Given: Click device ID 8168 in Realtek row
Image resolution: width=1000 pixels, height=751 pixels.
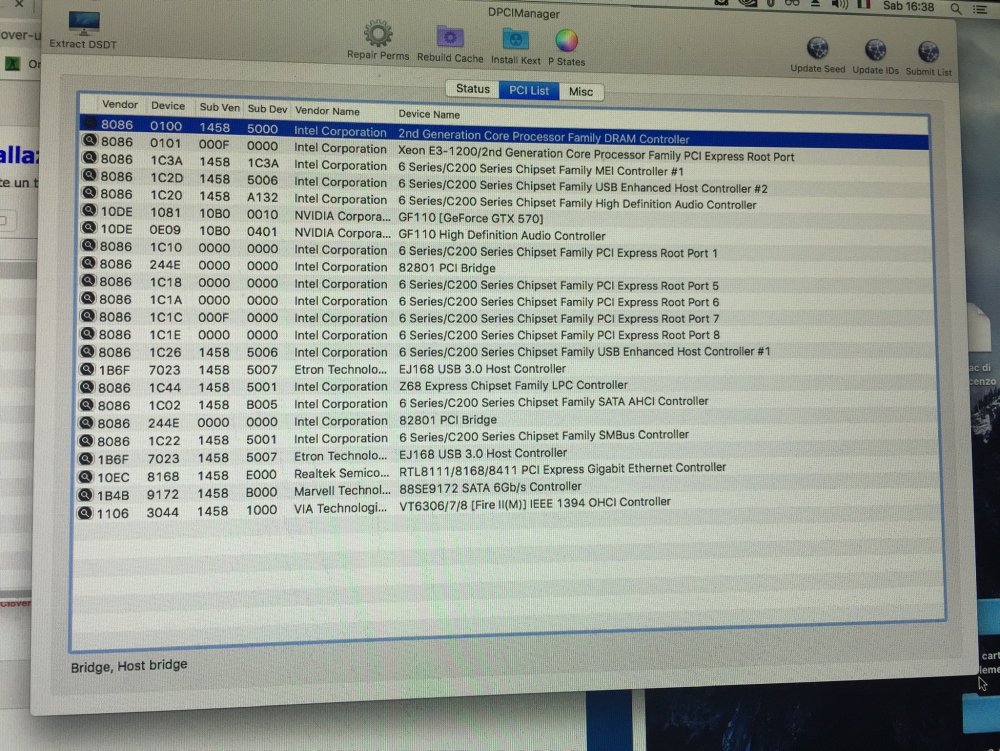Looking at the screenshot, I should [163, 476].
